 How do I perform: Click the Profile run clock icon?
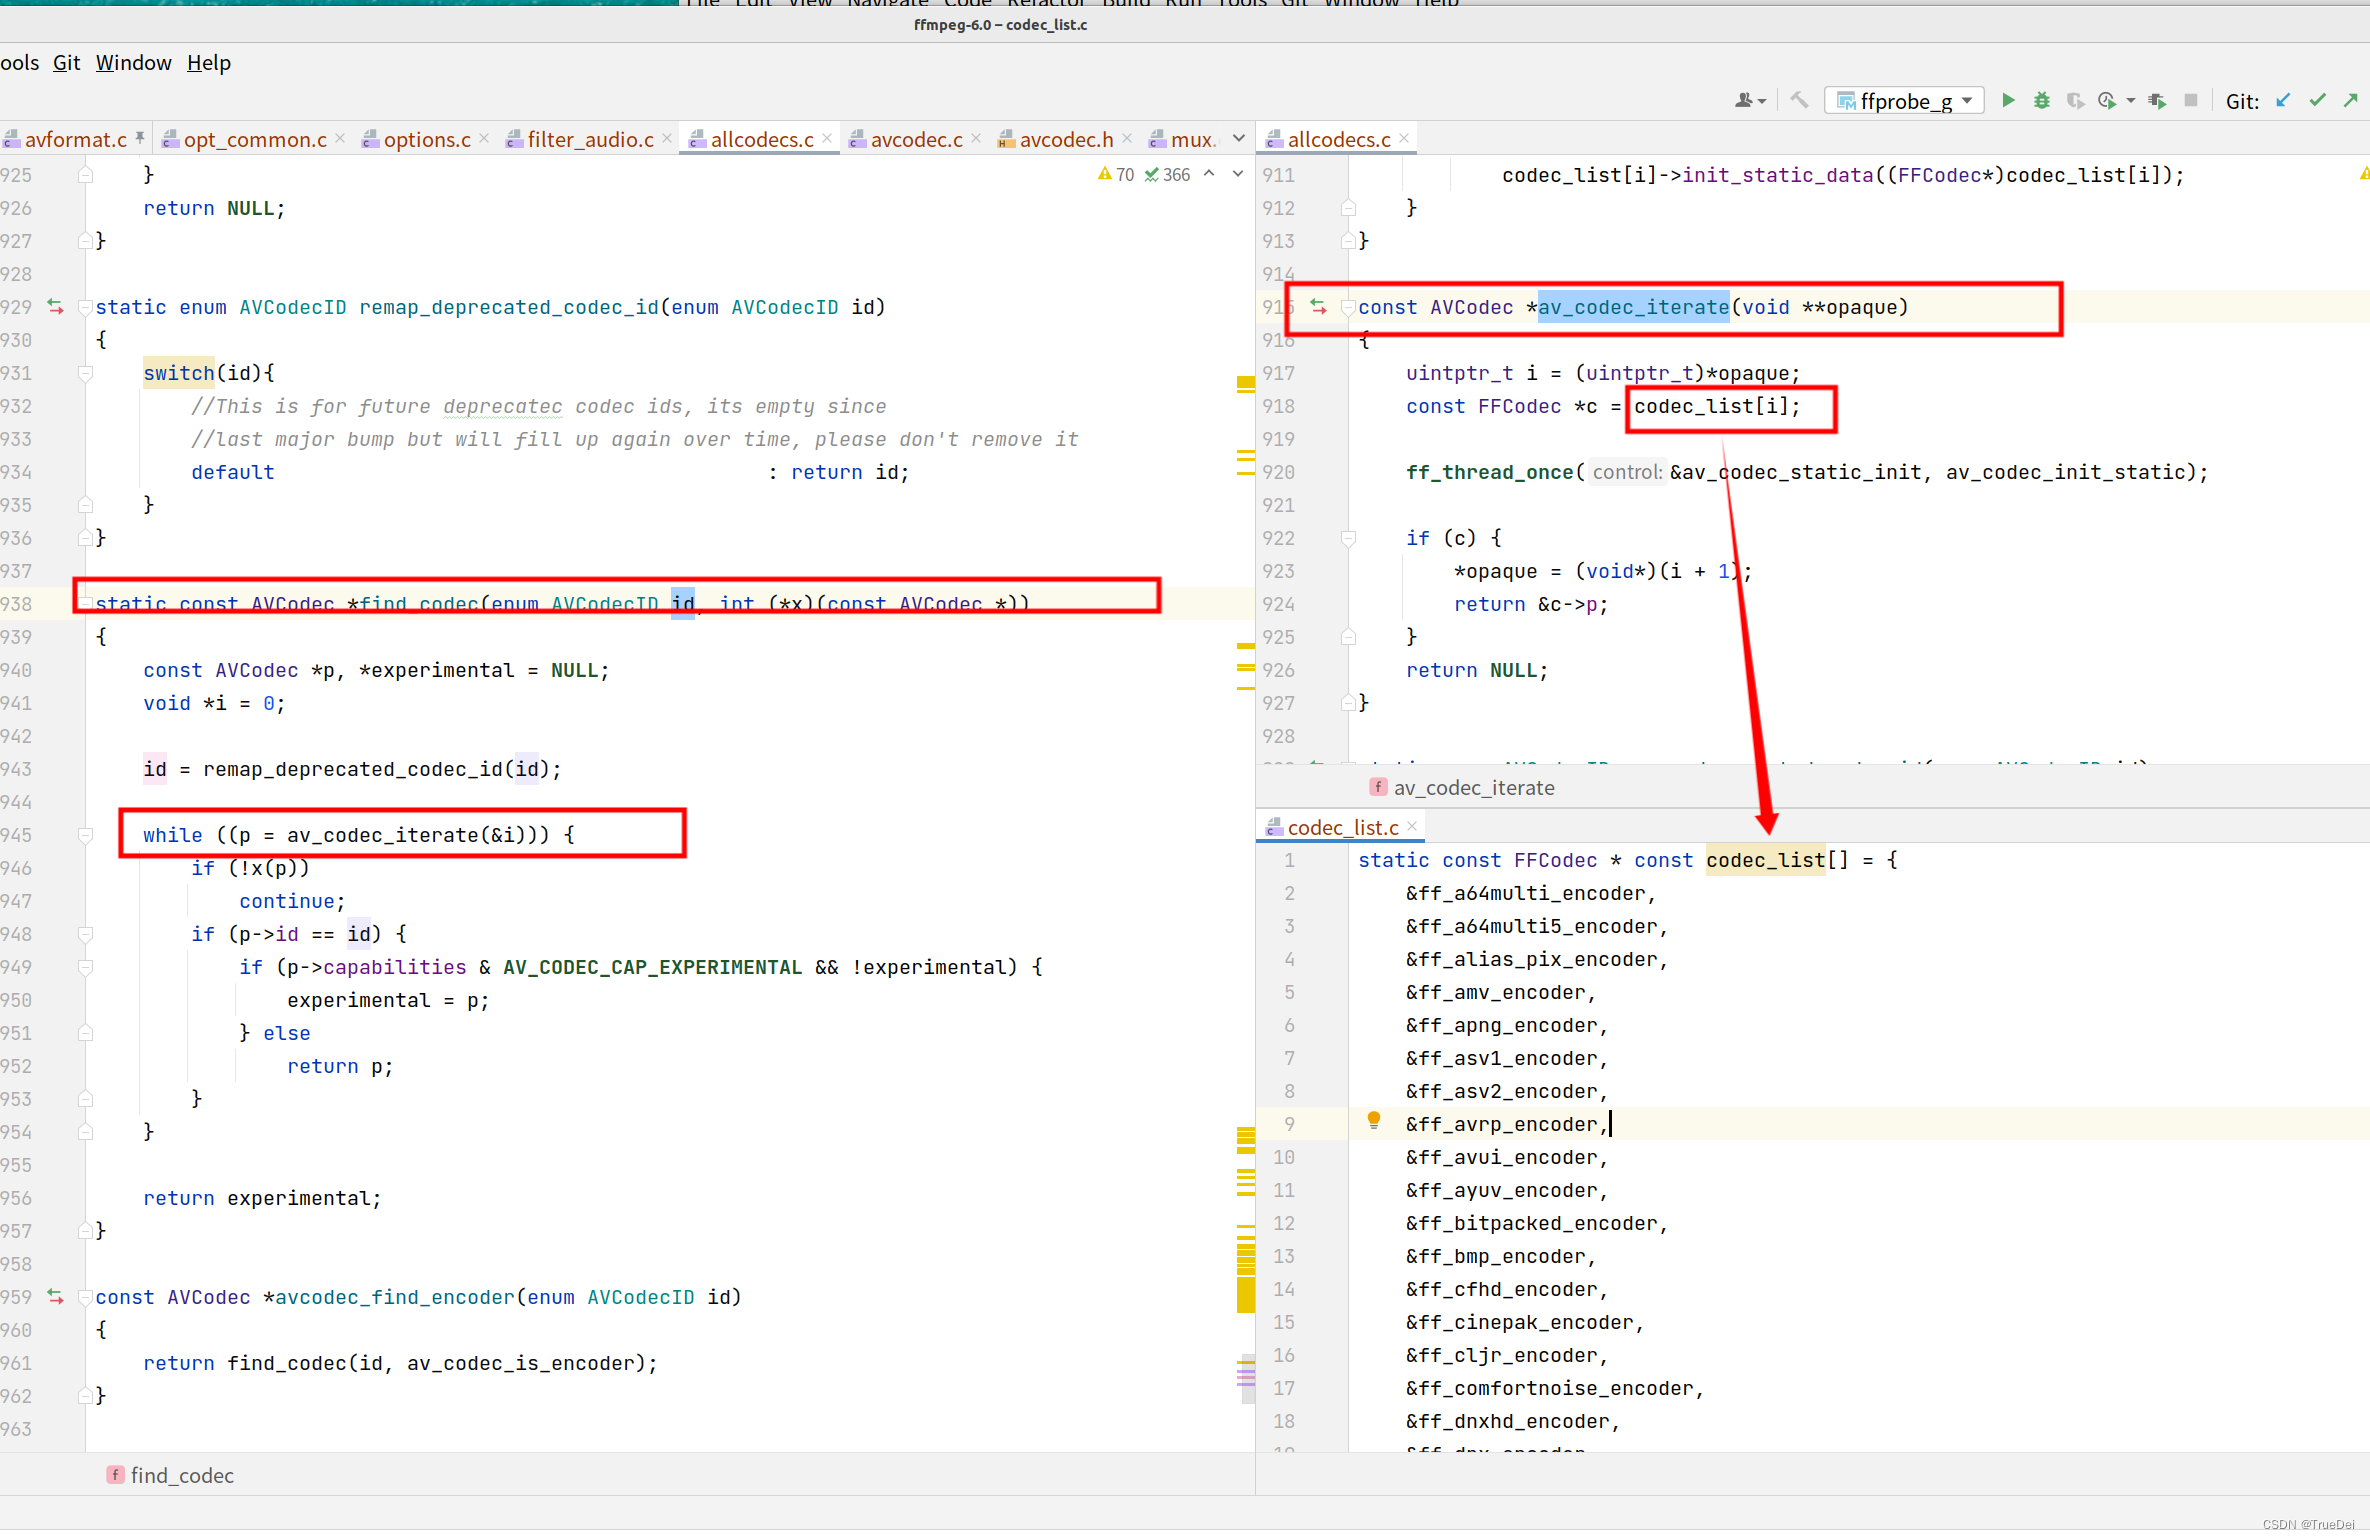pos(2107,100)
